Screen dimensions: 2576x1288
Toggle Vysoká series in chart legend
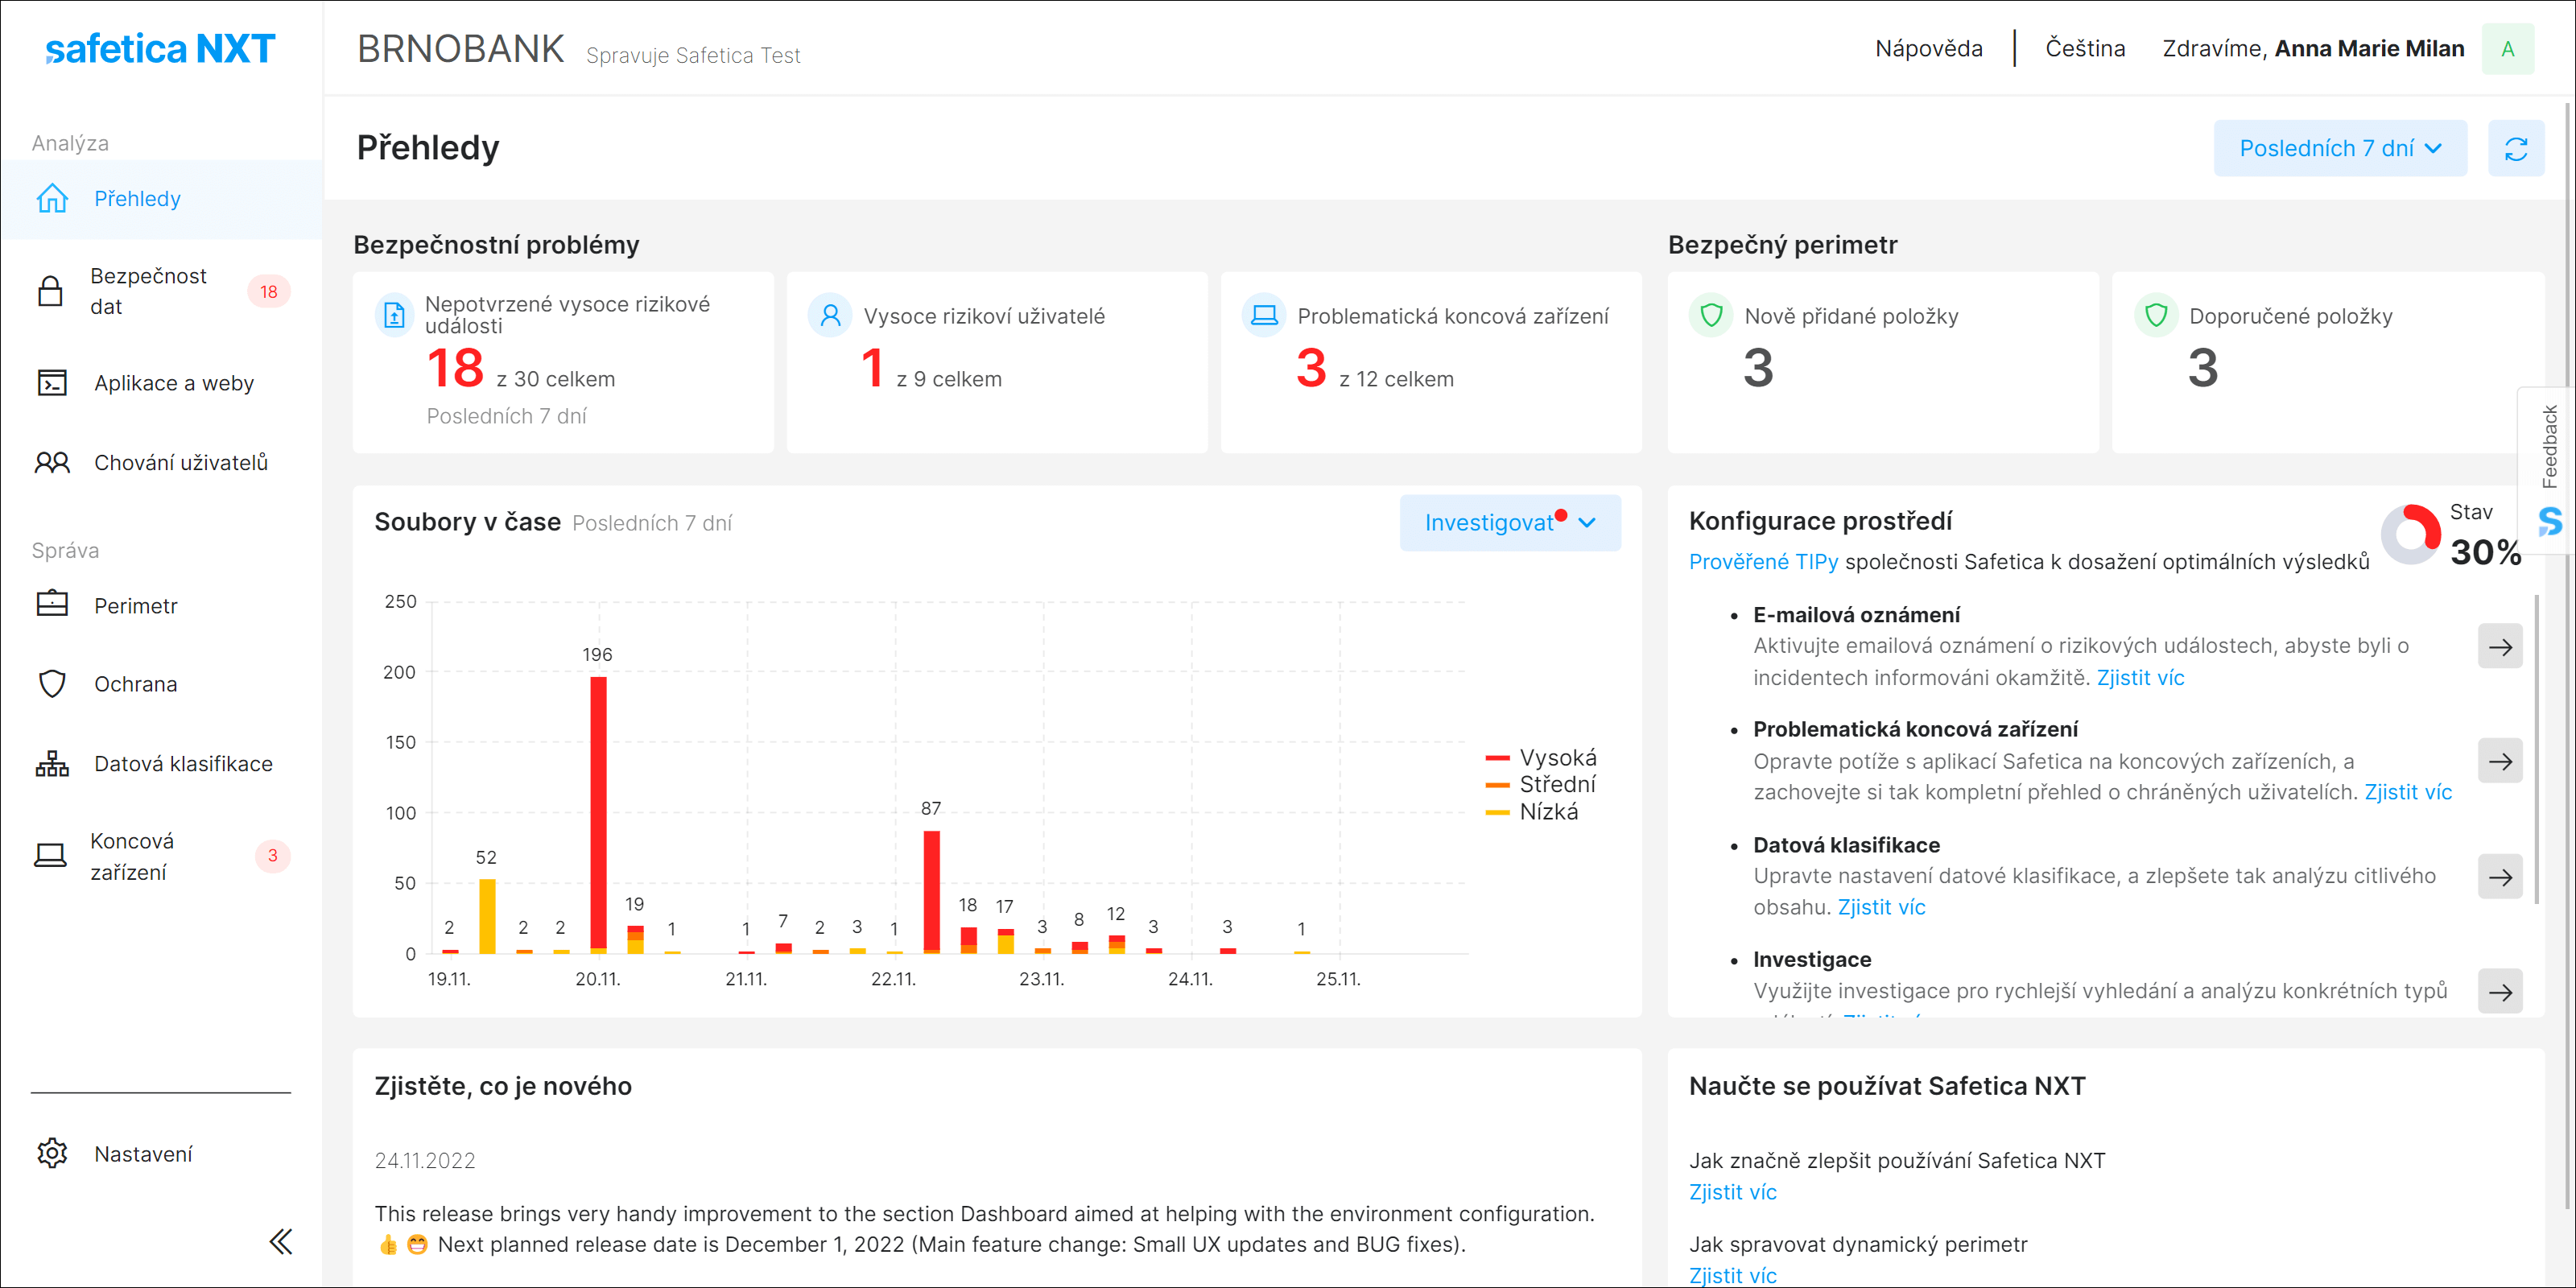point(1541,757)
